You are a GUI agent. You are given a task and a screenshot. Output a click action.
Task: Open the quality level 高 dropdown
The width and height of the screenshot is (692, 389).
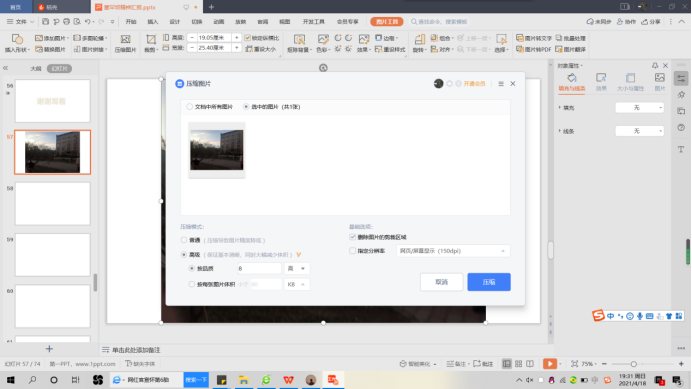pyautogui.click(x=297, y=268)
